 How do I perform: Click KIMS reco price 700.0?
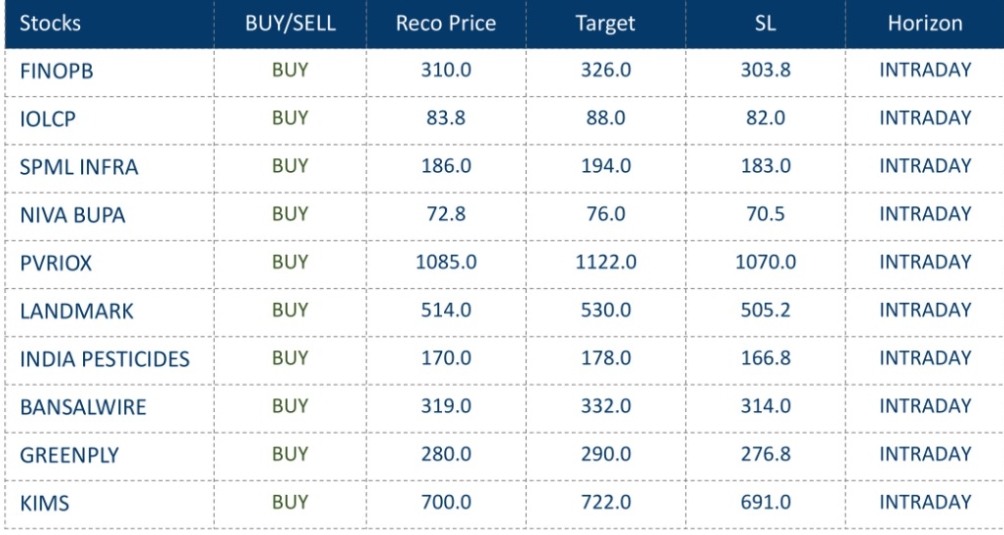[x=445, y=502]
